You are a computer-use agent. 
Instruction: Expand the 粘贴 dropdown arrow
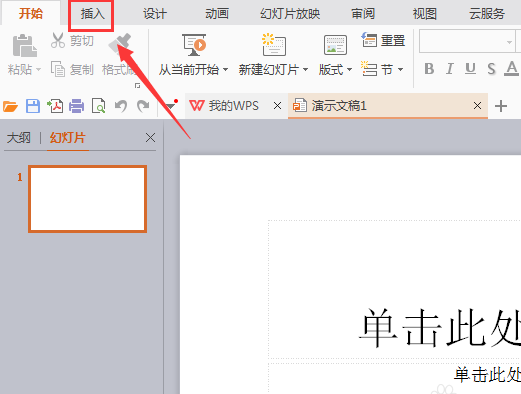click(x=38, y=70)
